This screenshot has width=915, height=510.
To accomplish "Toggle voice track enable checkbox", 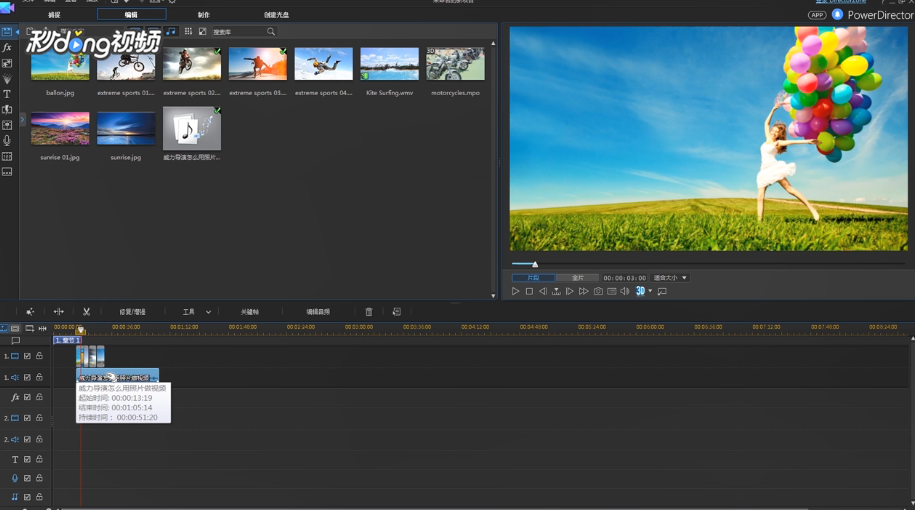I will coord(27,478).
